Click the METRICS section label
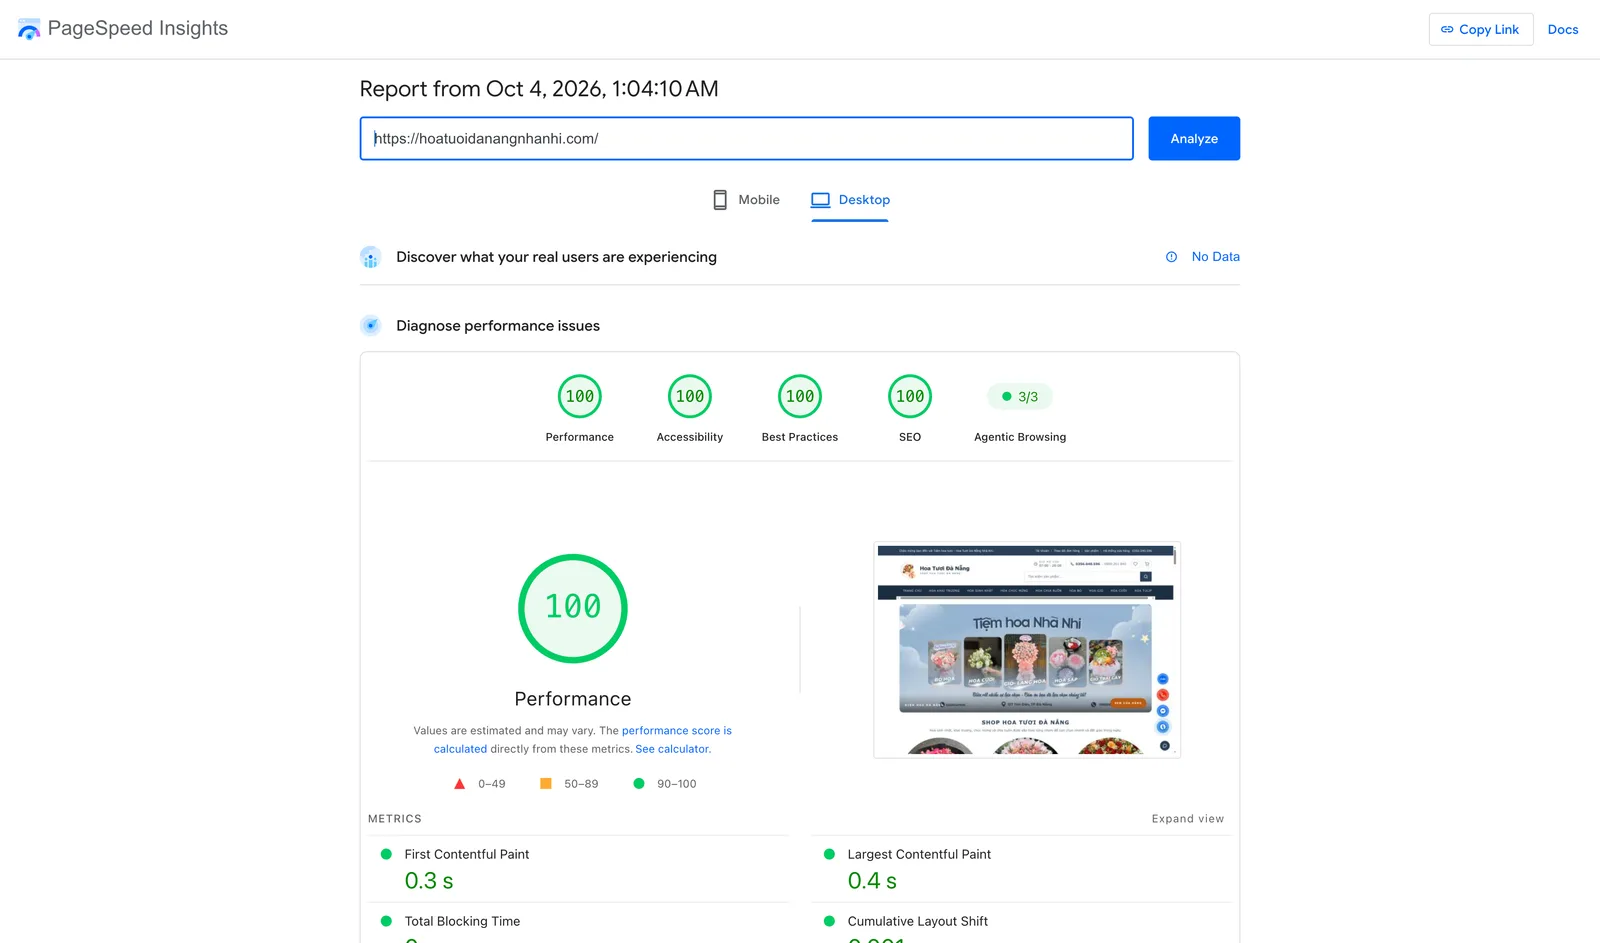The image size is (1600, 943). 395,819
